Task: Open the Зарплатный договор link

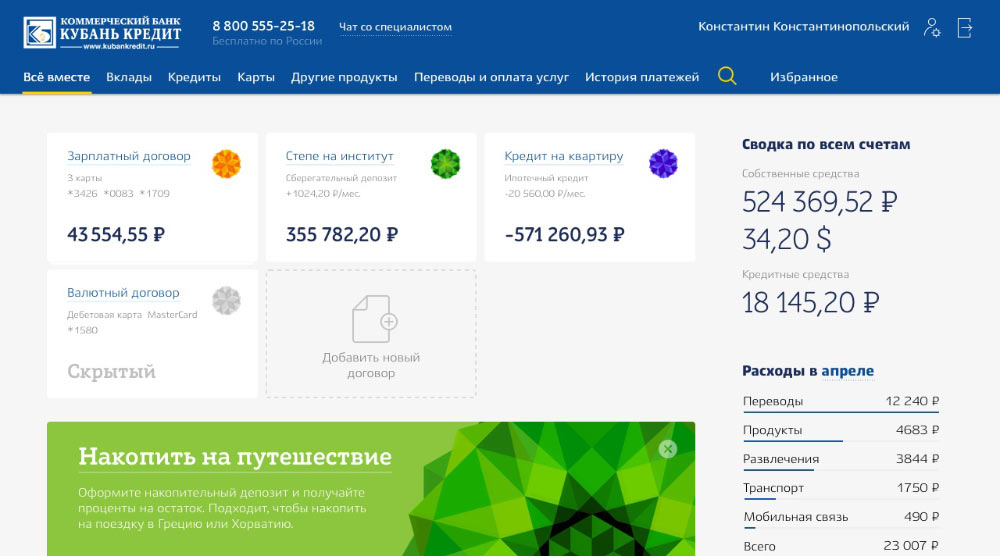Action: pos(128,156)
